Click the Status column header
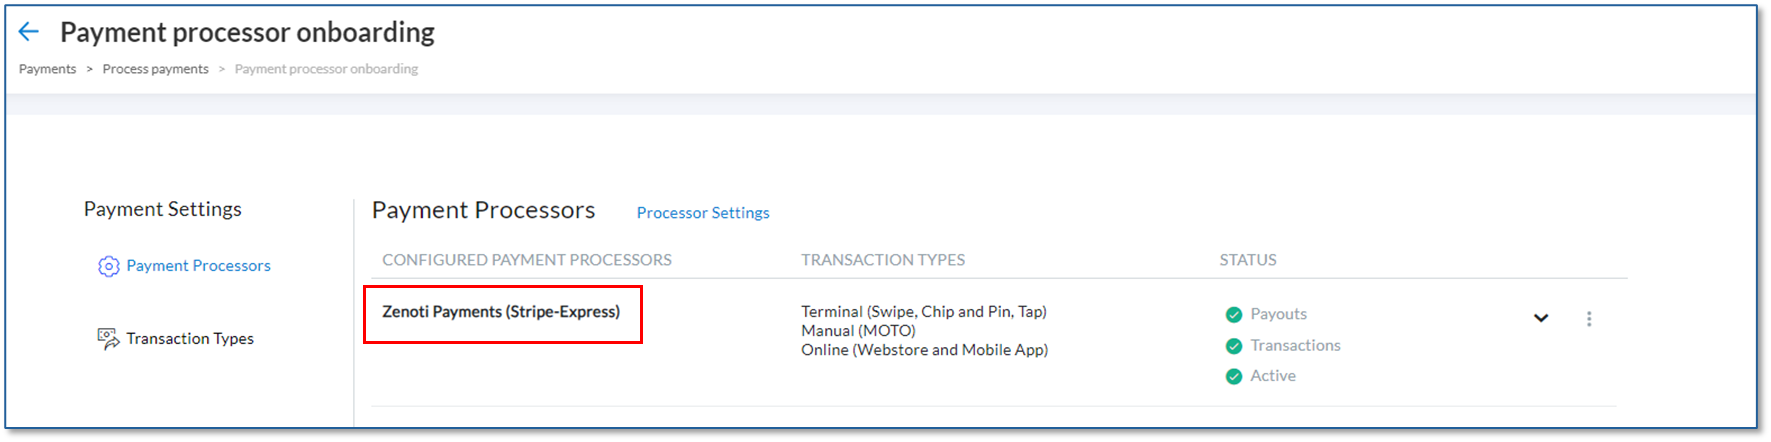This screenshot has width=1771, height=442. (1248, 260)
